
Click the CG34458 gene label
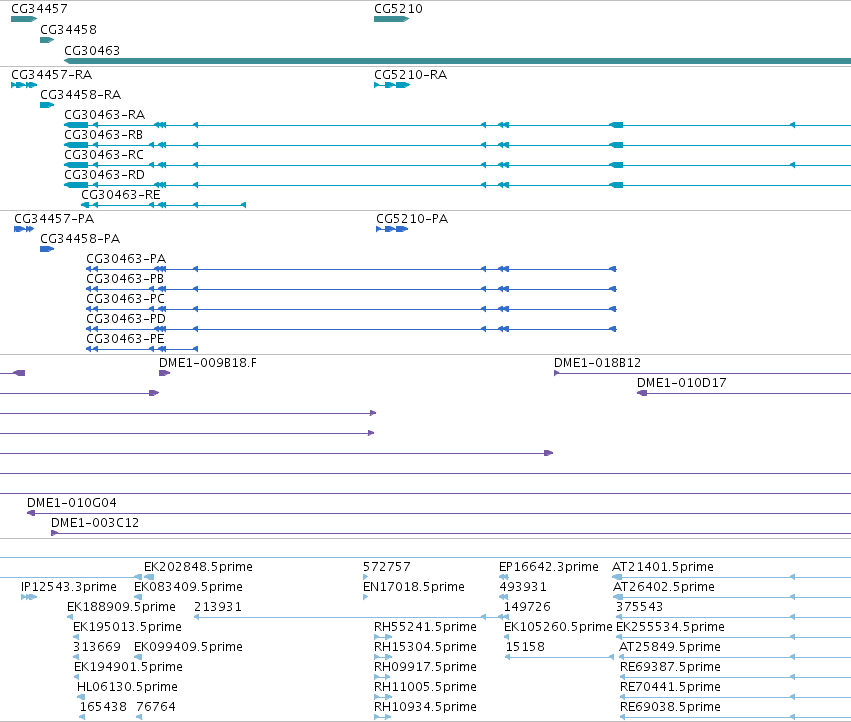68,29
